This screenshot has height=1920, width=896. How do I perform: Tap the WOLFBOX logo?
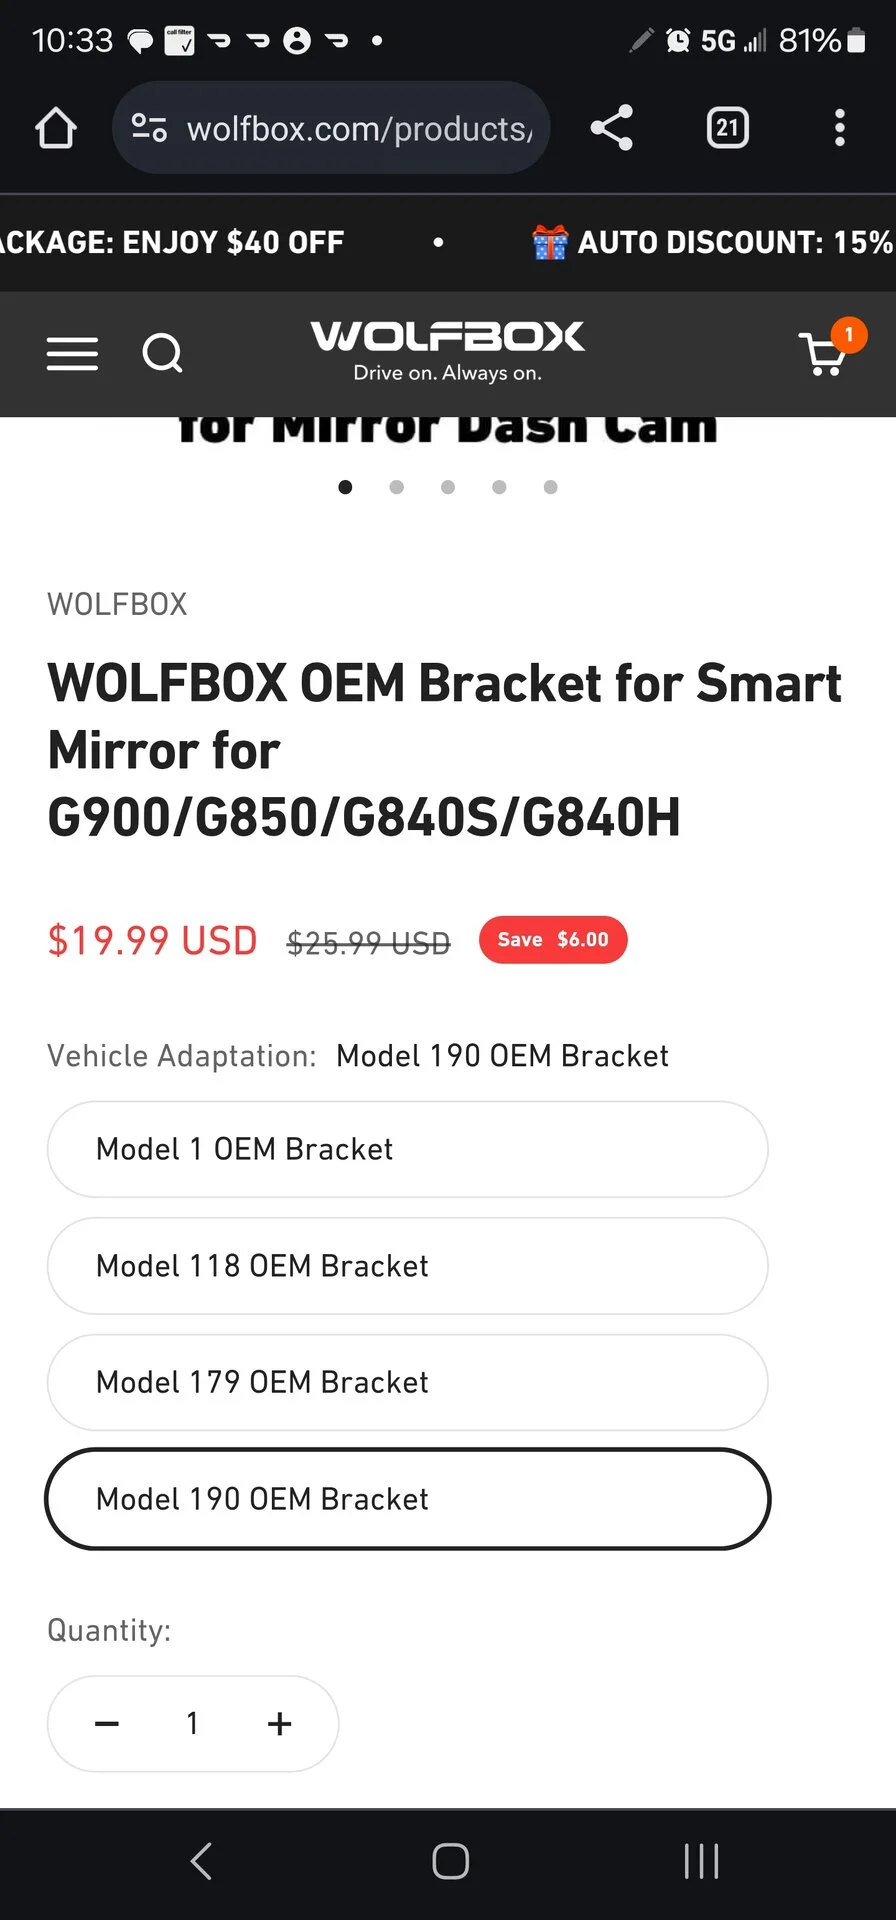[448, 350]
